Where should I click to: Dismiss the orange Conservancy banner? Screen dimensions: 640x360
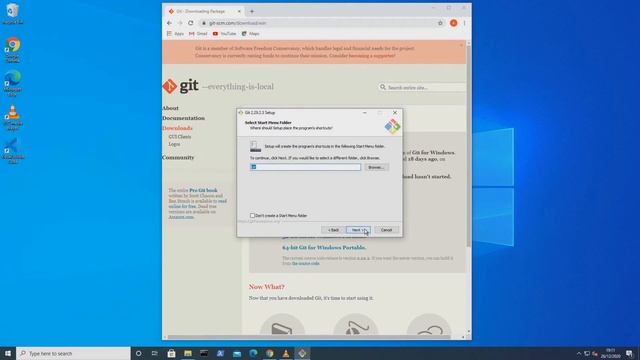(461, 45)
